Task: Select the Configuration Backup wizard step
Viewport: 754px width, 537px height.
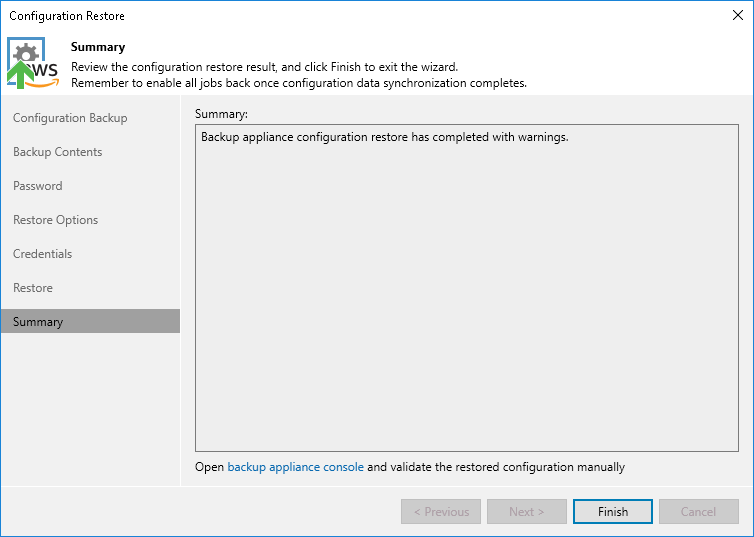Action: (70, 118)
